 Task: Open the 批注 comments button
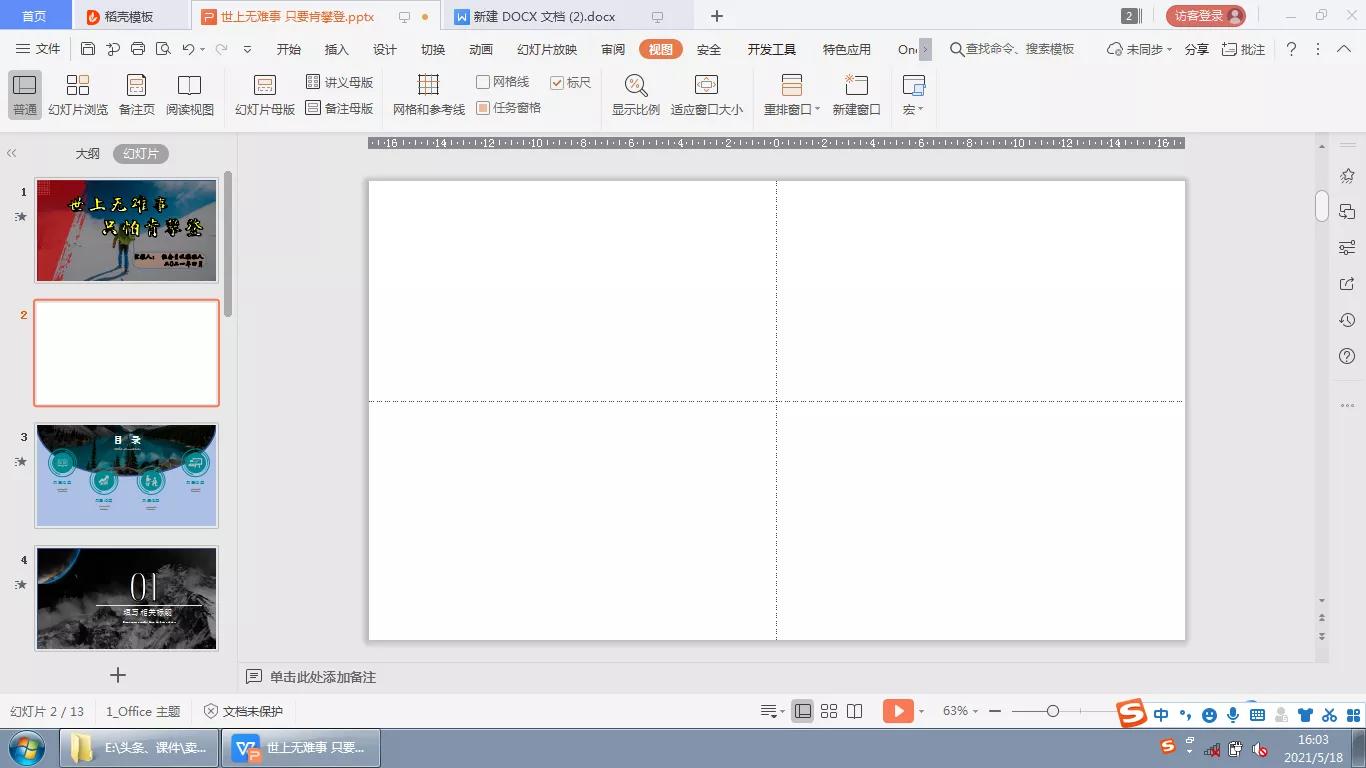tap(1245, 48)
